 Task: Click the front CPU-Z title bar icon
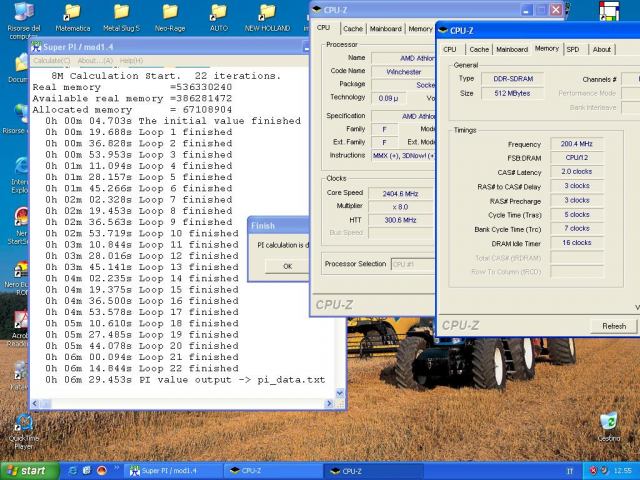point(442,31)
